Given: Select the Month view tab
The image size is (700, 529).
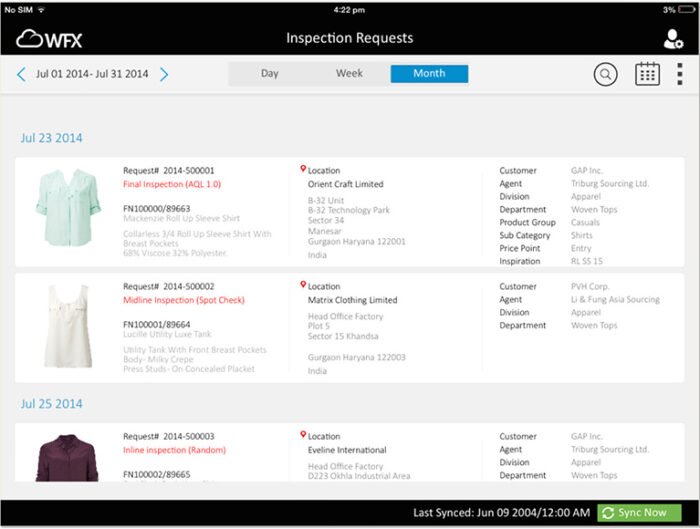Looking at the screenshot, I should coord(429,74).
